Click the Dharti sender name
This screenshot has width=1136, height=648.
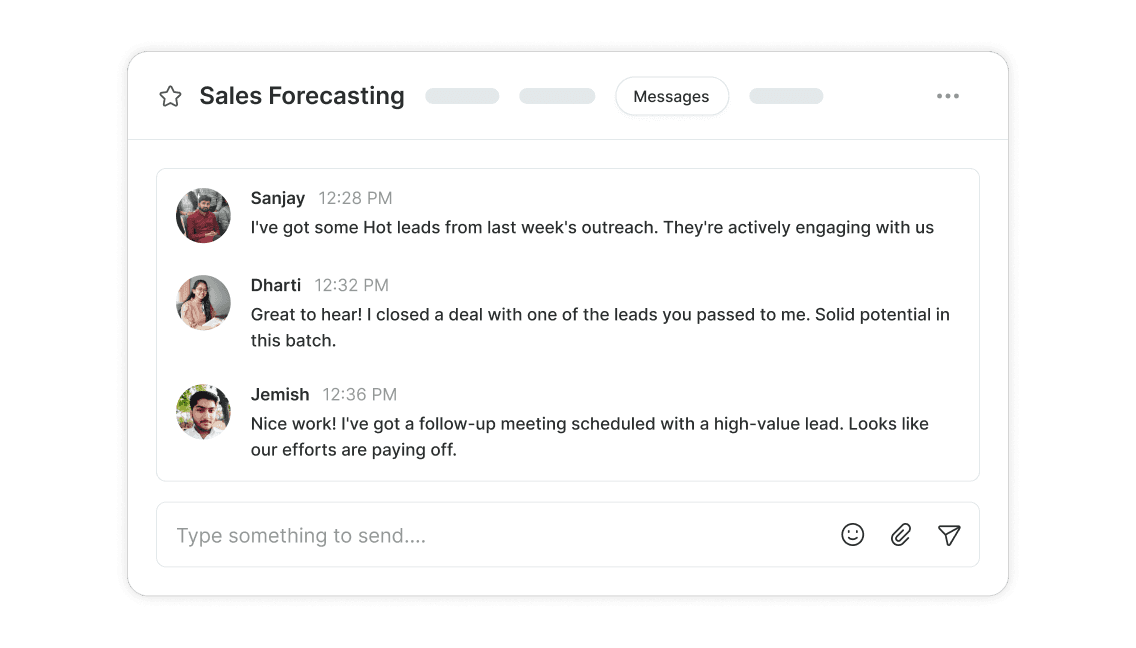275,285
